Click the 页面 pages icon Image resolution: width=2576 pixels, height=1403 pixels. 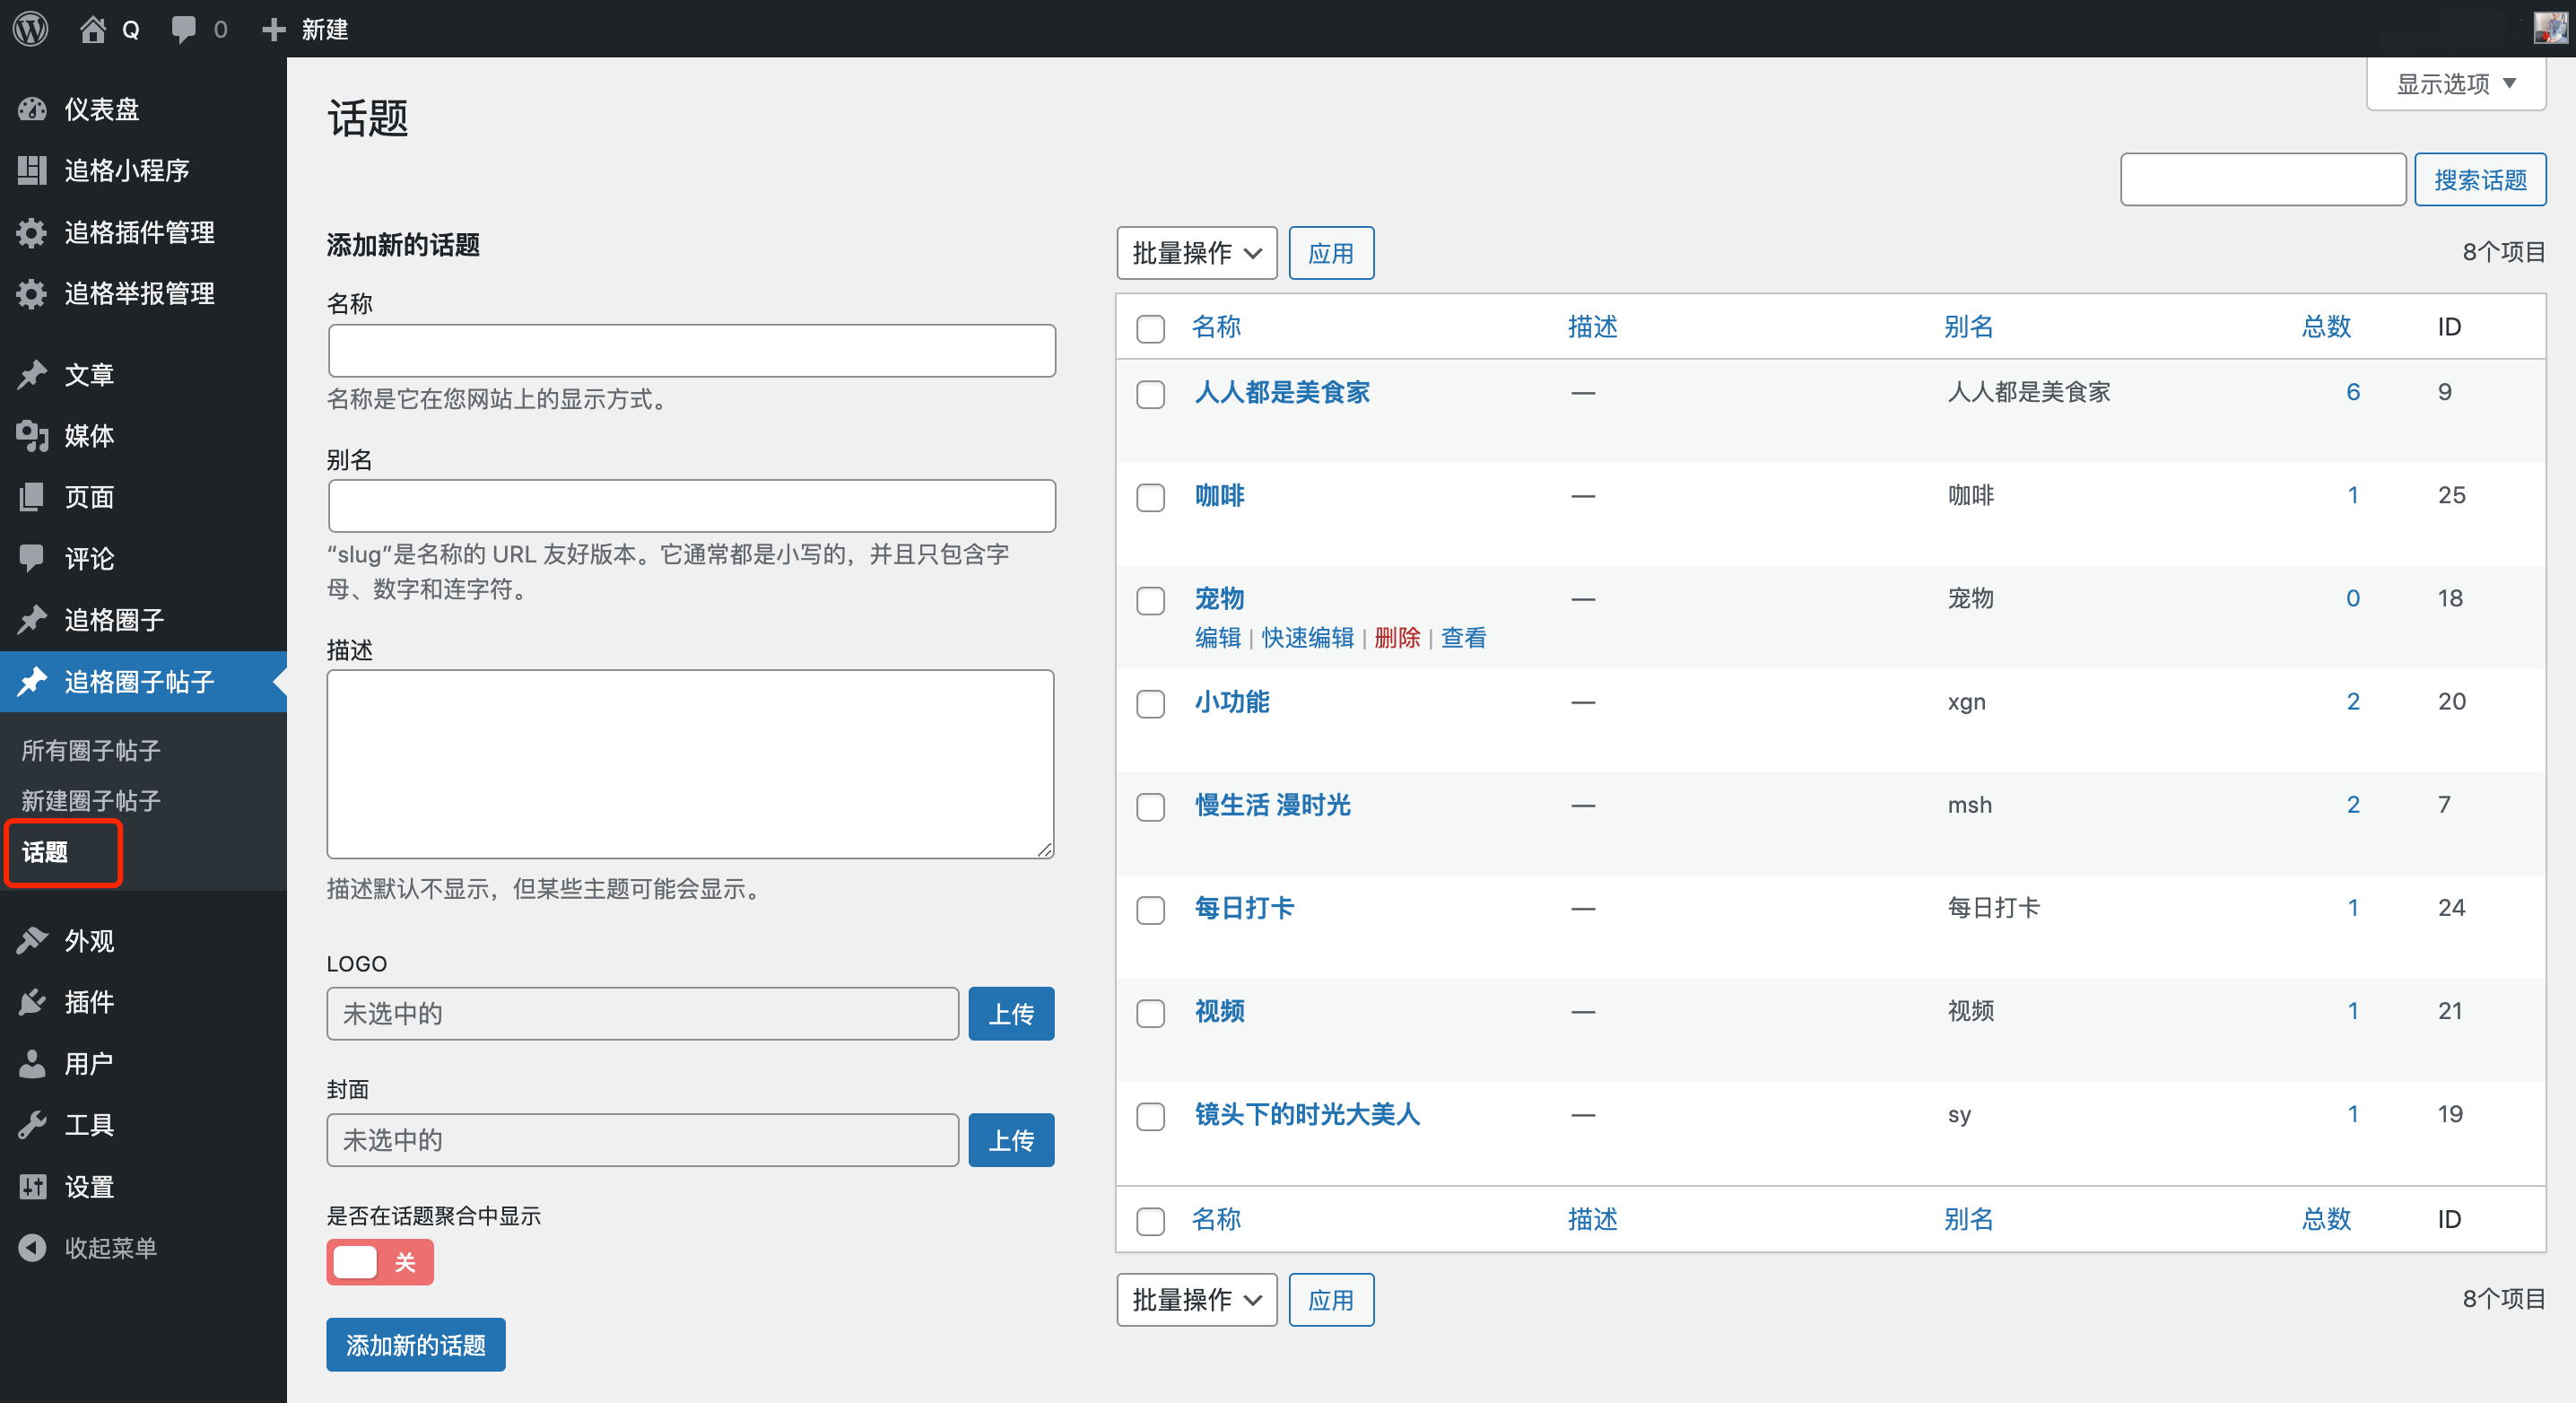tap(32, 497)
